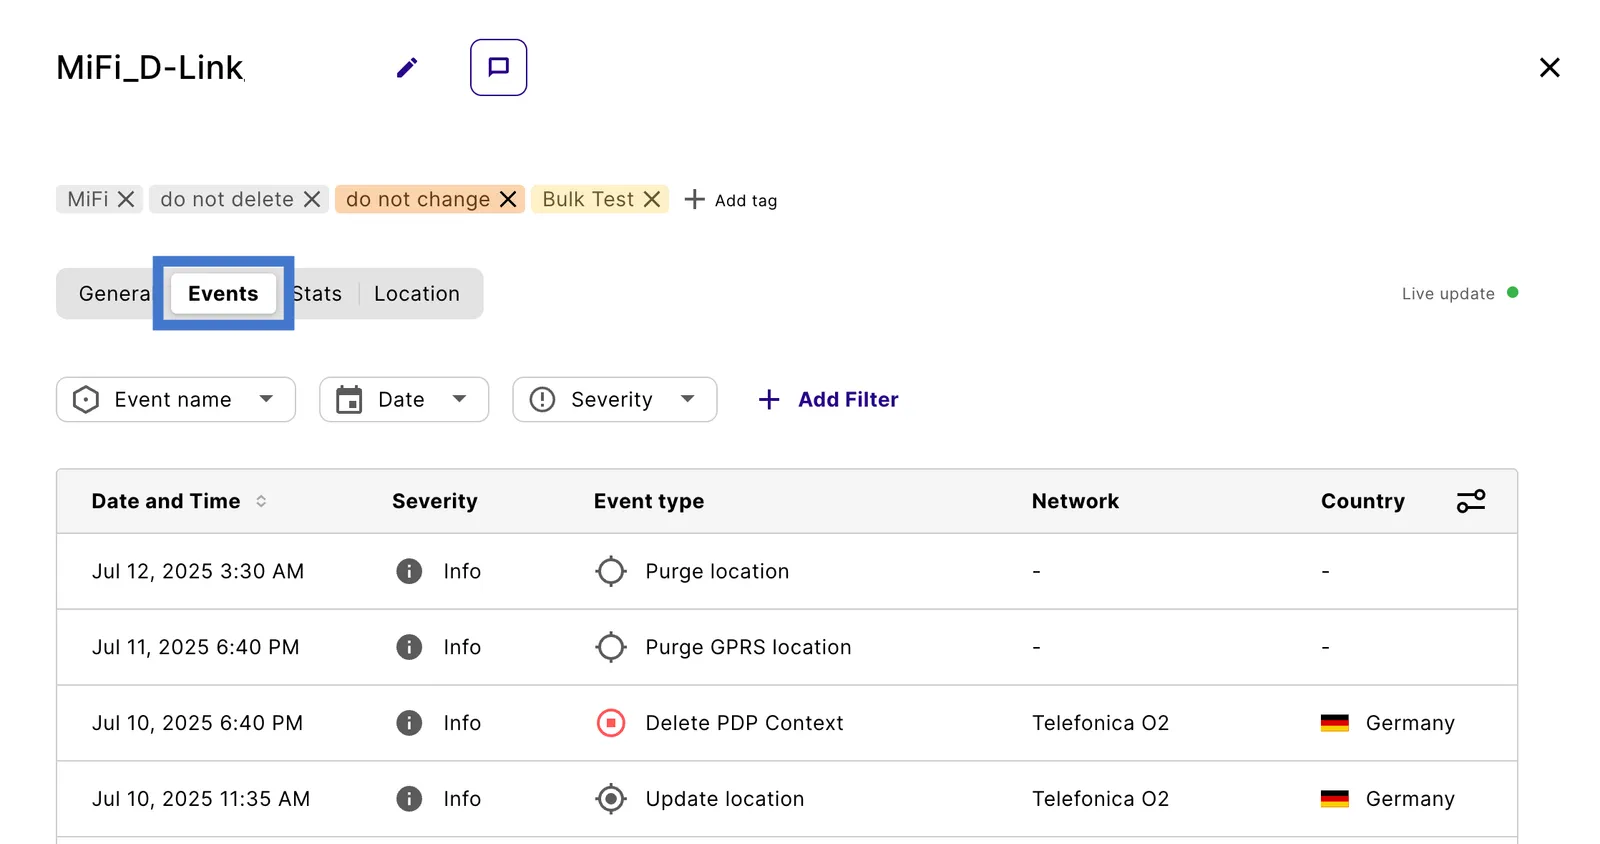Open the Date filter dropdown
1600x844 pixels.
[404, 399]
